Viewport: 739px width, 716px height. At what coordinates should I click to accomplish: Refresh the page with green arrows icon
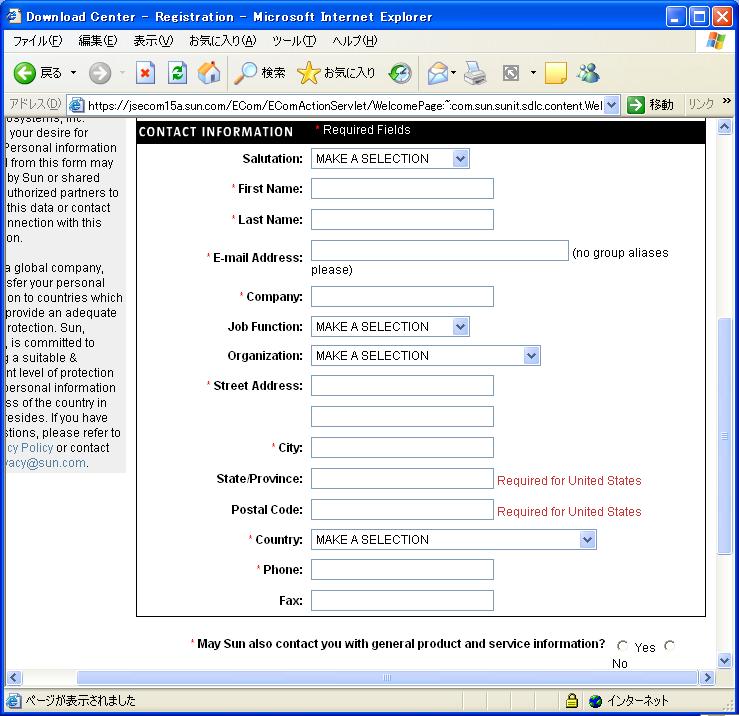[177, 73]
